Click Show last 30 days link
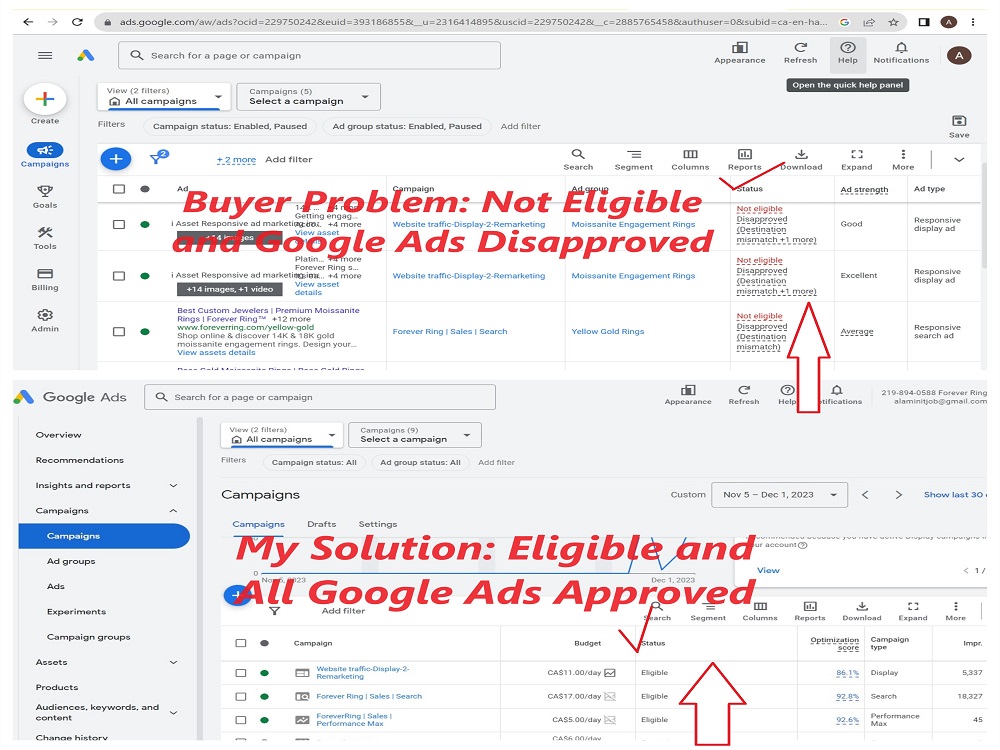 (x=955, y=495)
